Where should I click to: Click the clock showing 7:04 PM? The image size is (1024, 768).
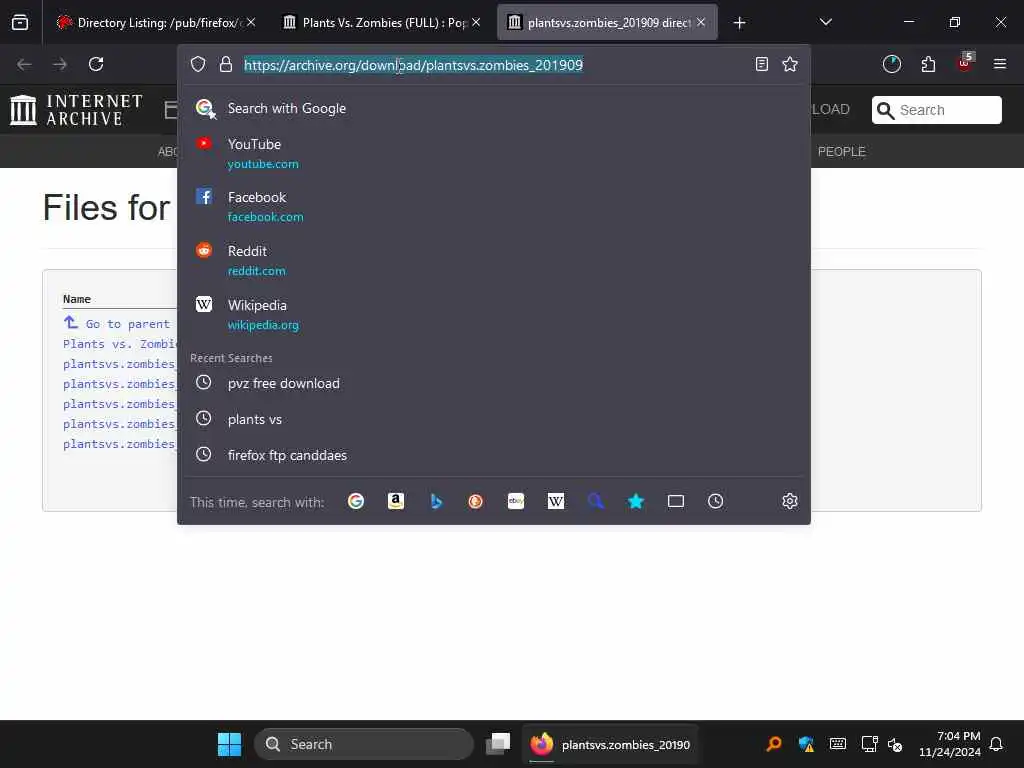click(x=950, y=744)
